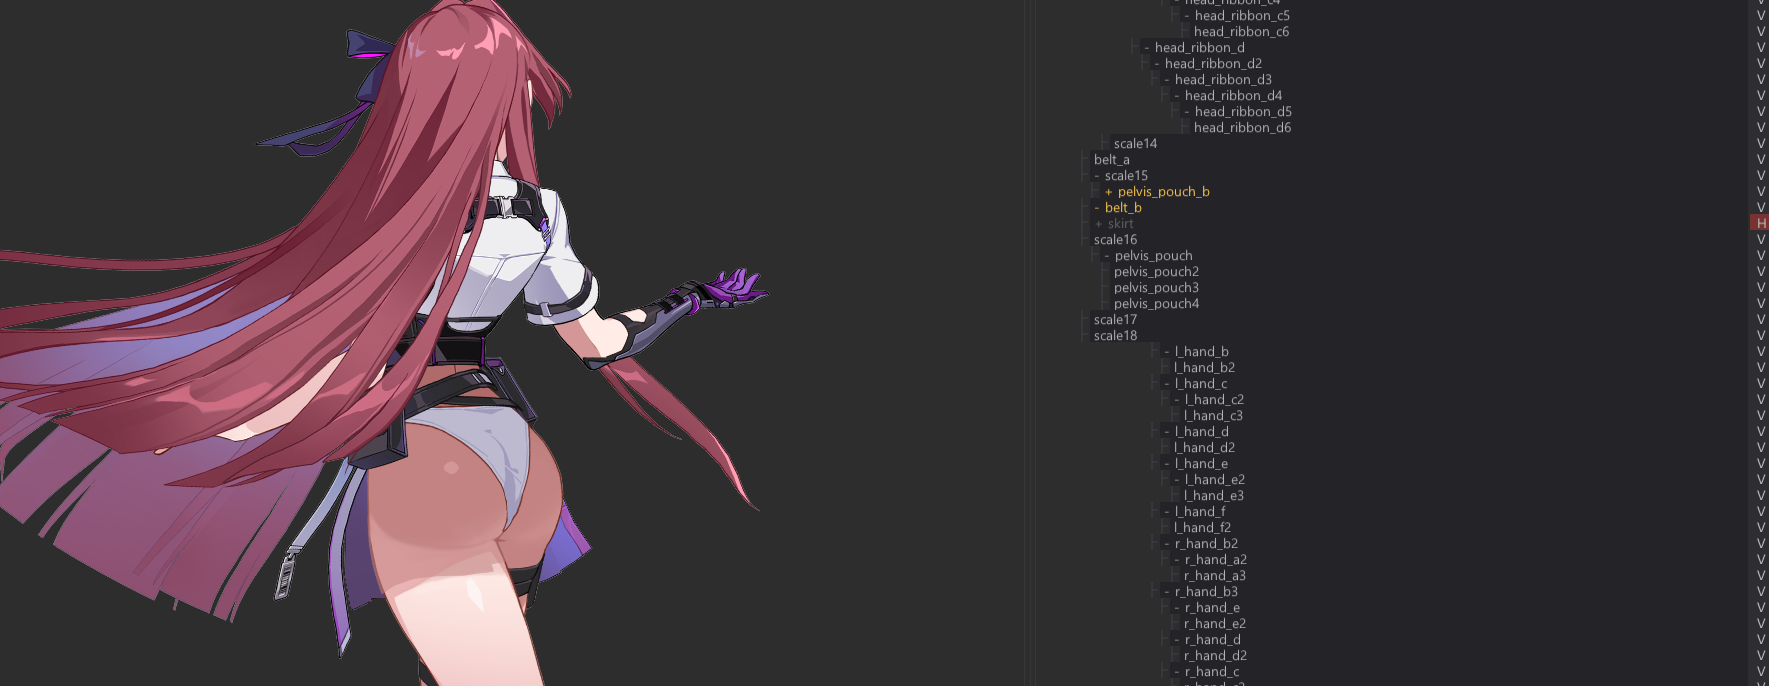This screenshot has height=686, width=1769.
Task: Select the l_hand_d2 bone
Action: pos(1204,447)
